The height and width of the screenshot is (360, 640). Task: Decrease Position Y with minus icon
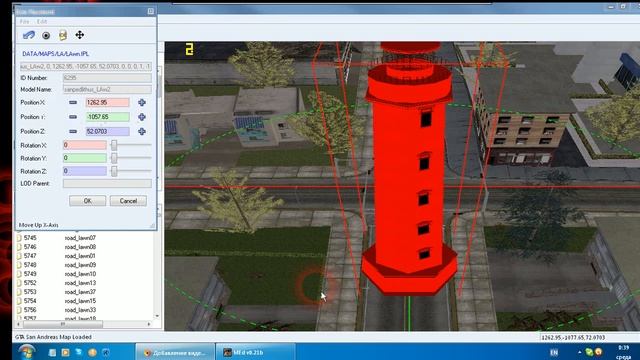tap(73, 117)
